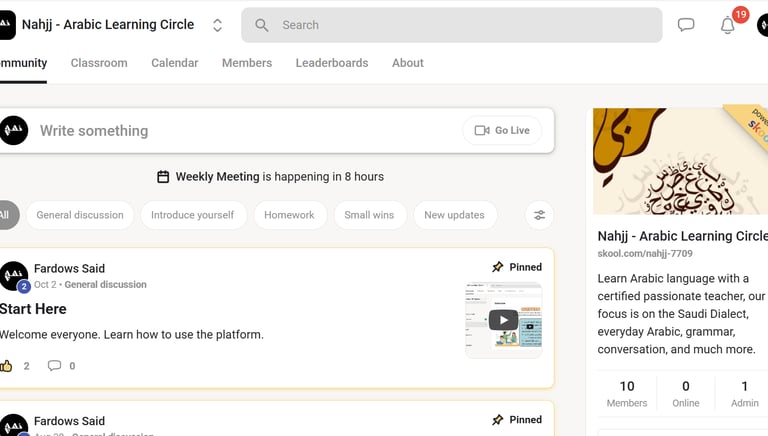The width and height of the screenshot is (768, 436).
Task: Filter by New updates category
Action: 455,215
